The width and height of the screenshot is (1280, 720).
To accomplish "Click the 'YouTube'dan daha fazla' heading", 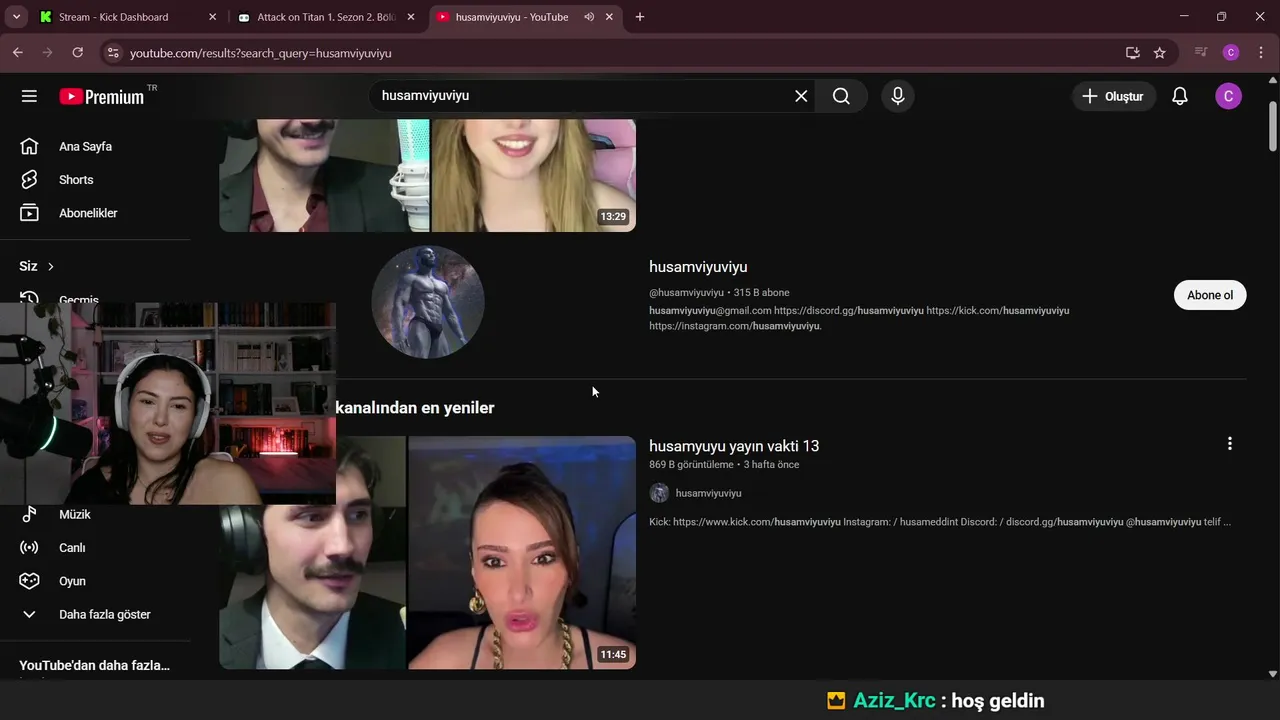I will click(x=95, y=665).
